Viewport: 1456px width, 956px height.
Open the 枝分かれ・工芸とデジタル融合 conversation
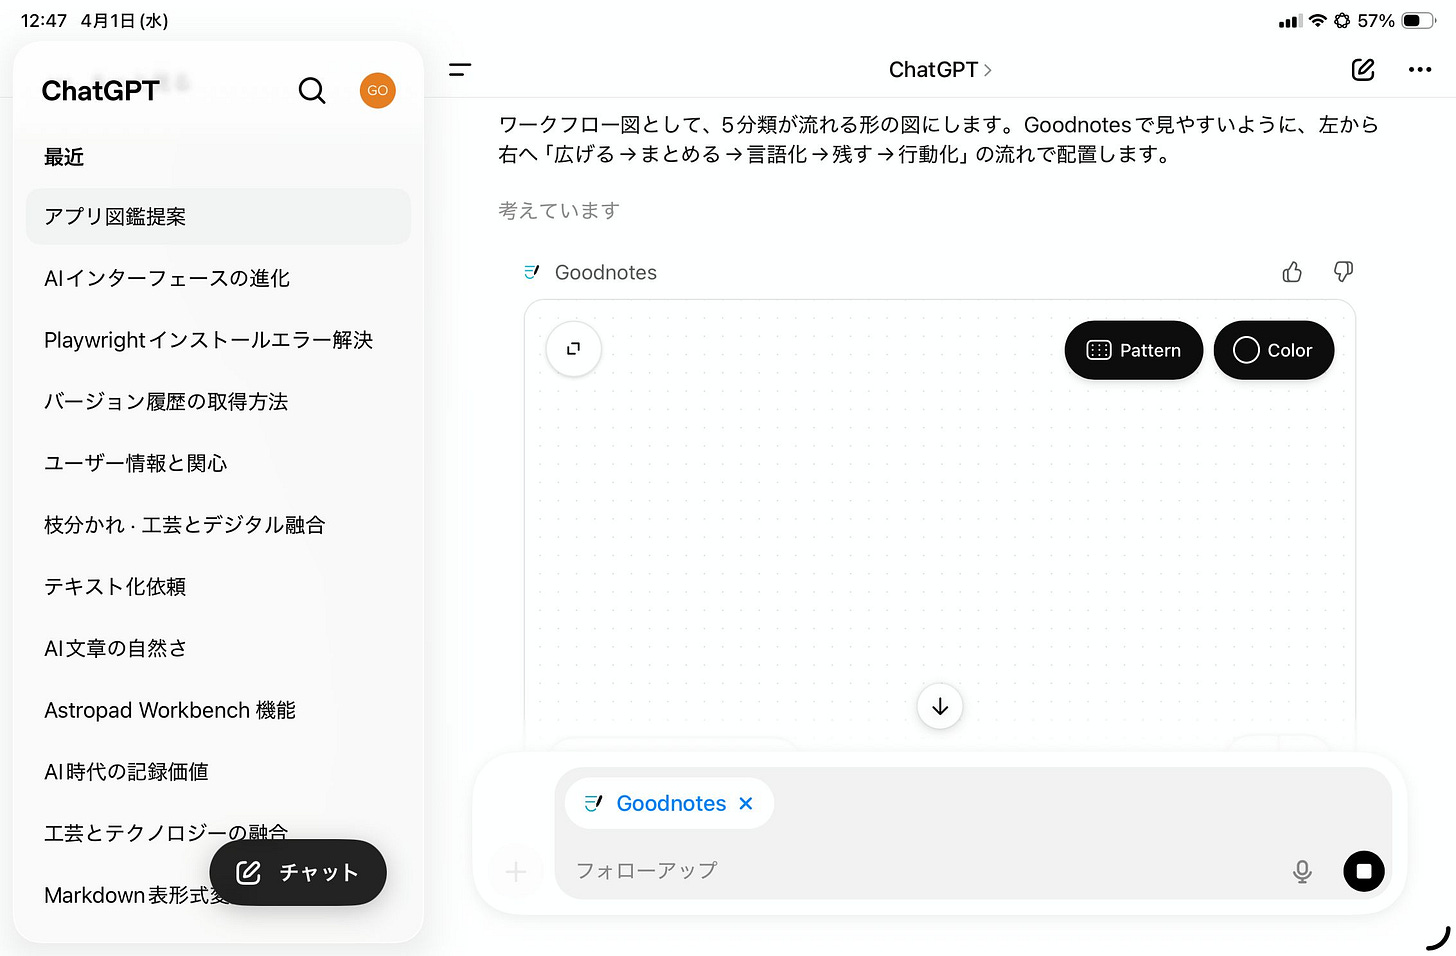tap(218, 525)
